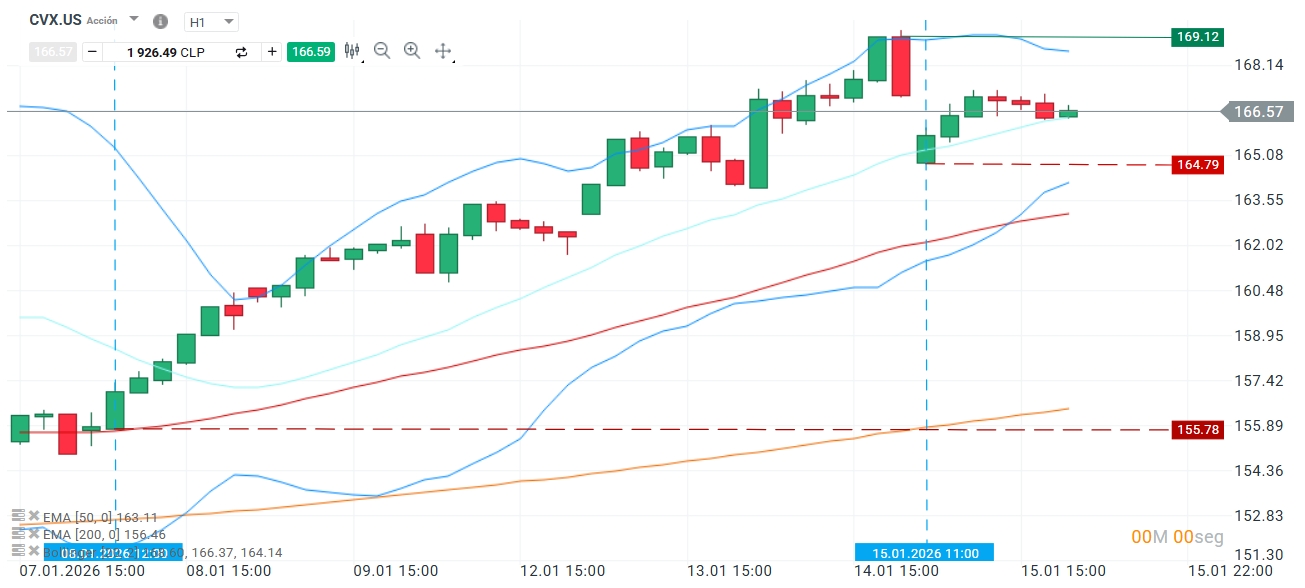Expand the H1 timeframe dropdown
The width and height of the screenshot is (1305, 588).
pyautogui.click(x=211, y=21)
